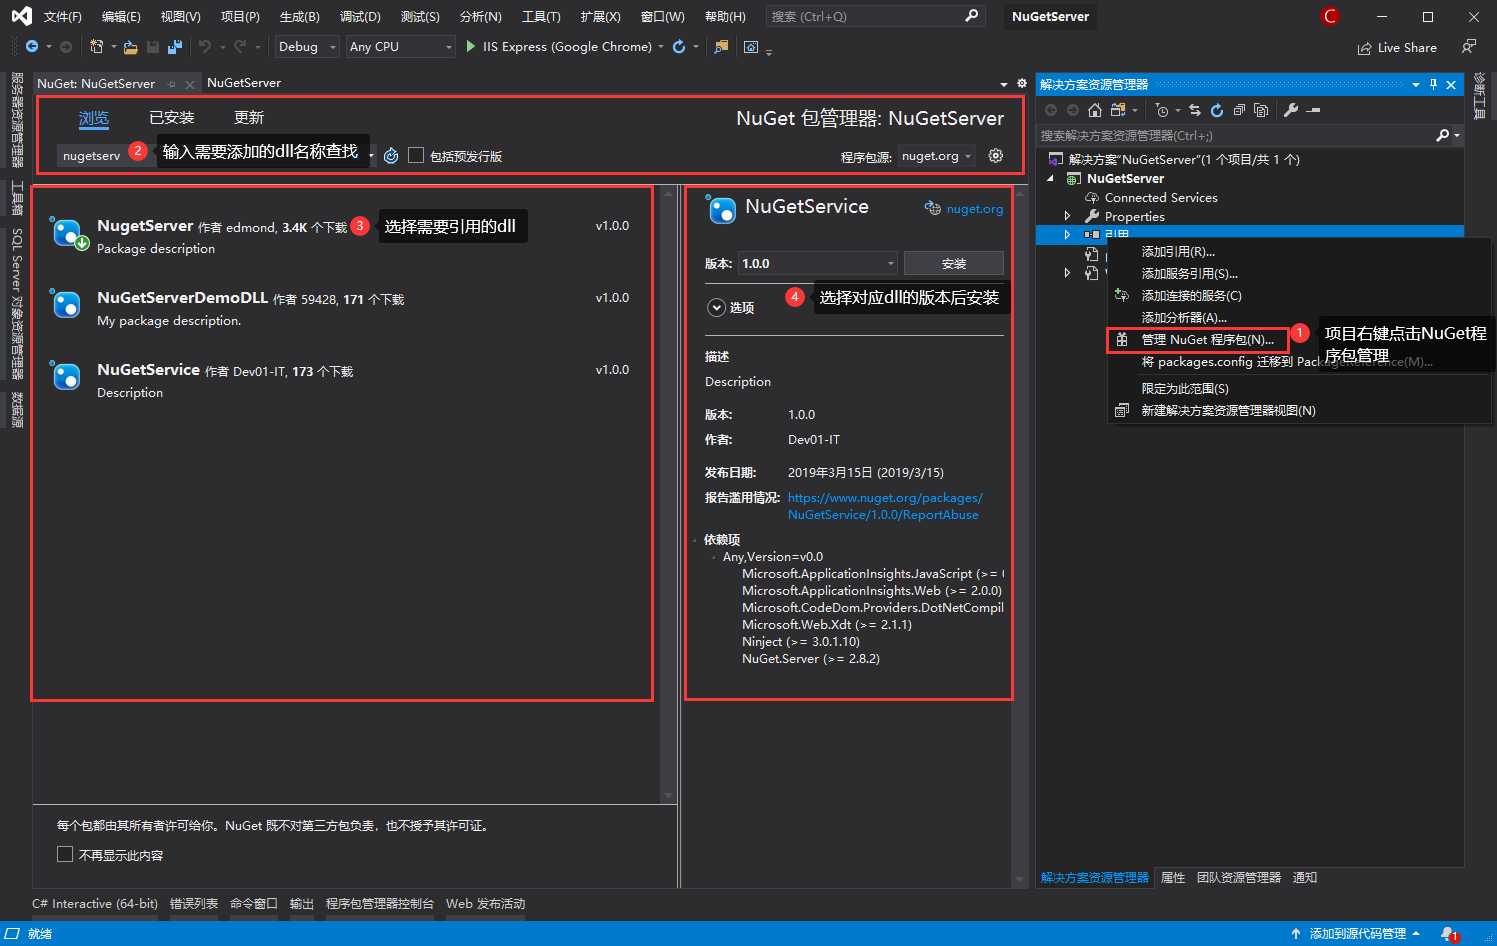Open the Debug menu in the menu bar

tap(360, 17)
